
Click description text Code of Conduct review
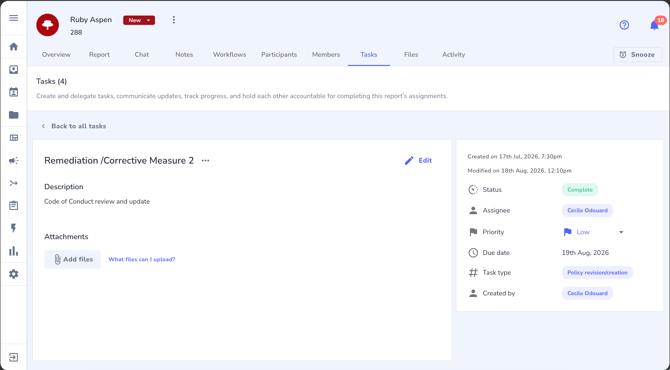point(97,201)
